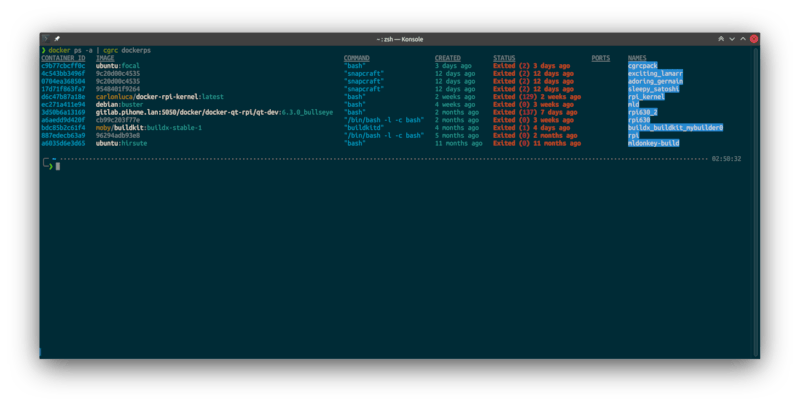Click the Konsole title bar text
This screenshot has height=406, width=800.
coord(399,39)
